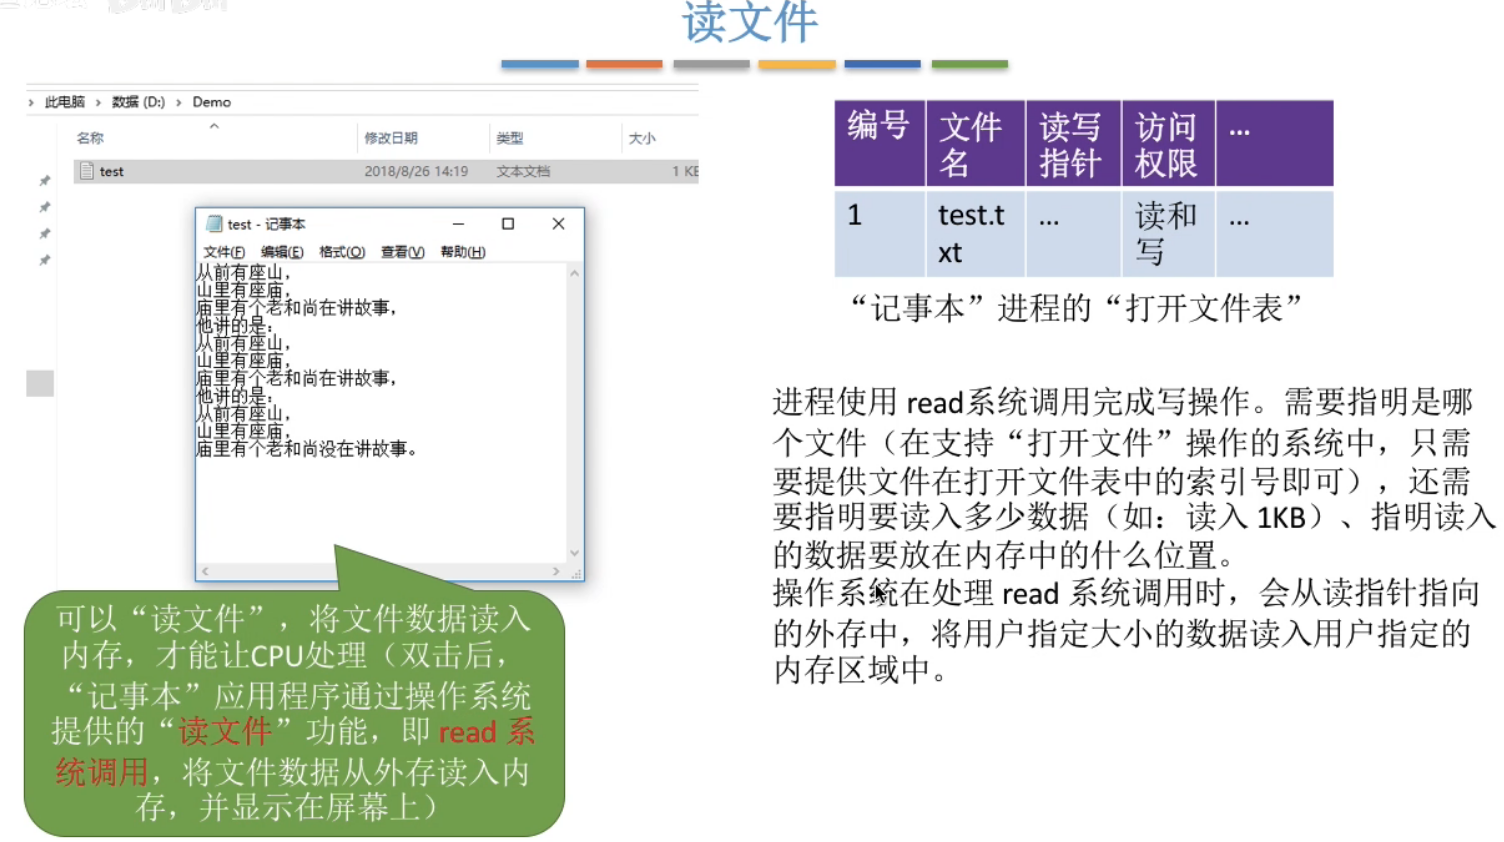
Task: Sort files by the 修改日期 column header
Action: [391, 138]
